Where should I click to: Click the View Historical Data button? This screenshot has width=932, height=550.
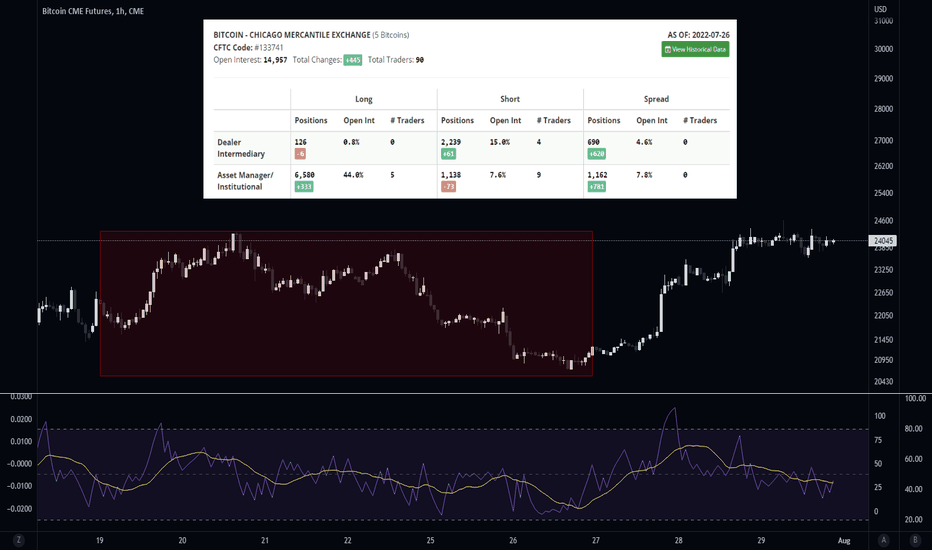695,49
